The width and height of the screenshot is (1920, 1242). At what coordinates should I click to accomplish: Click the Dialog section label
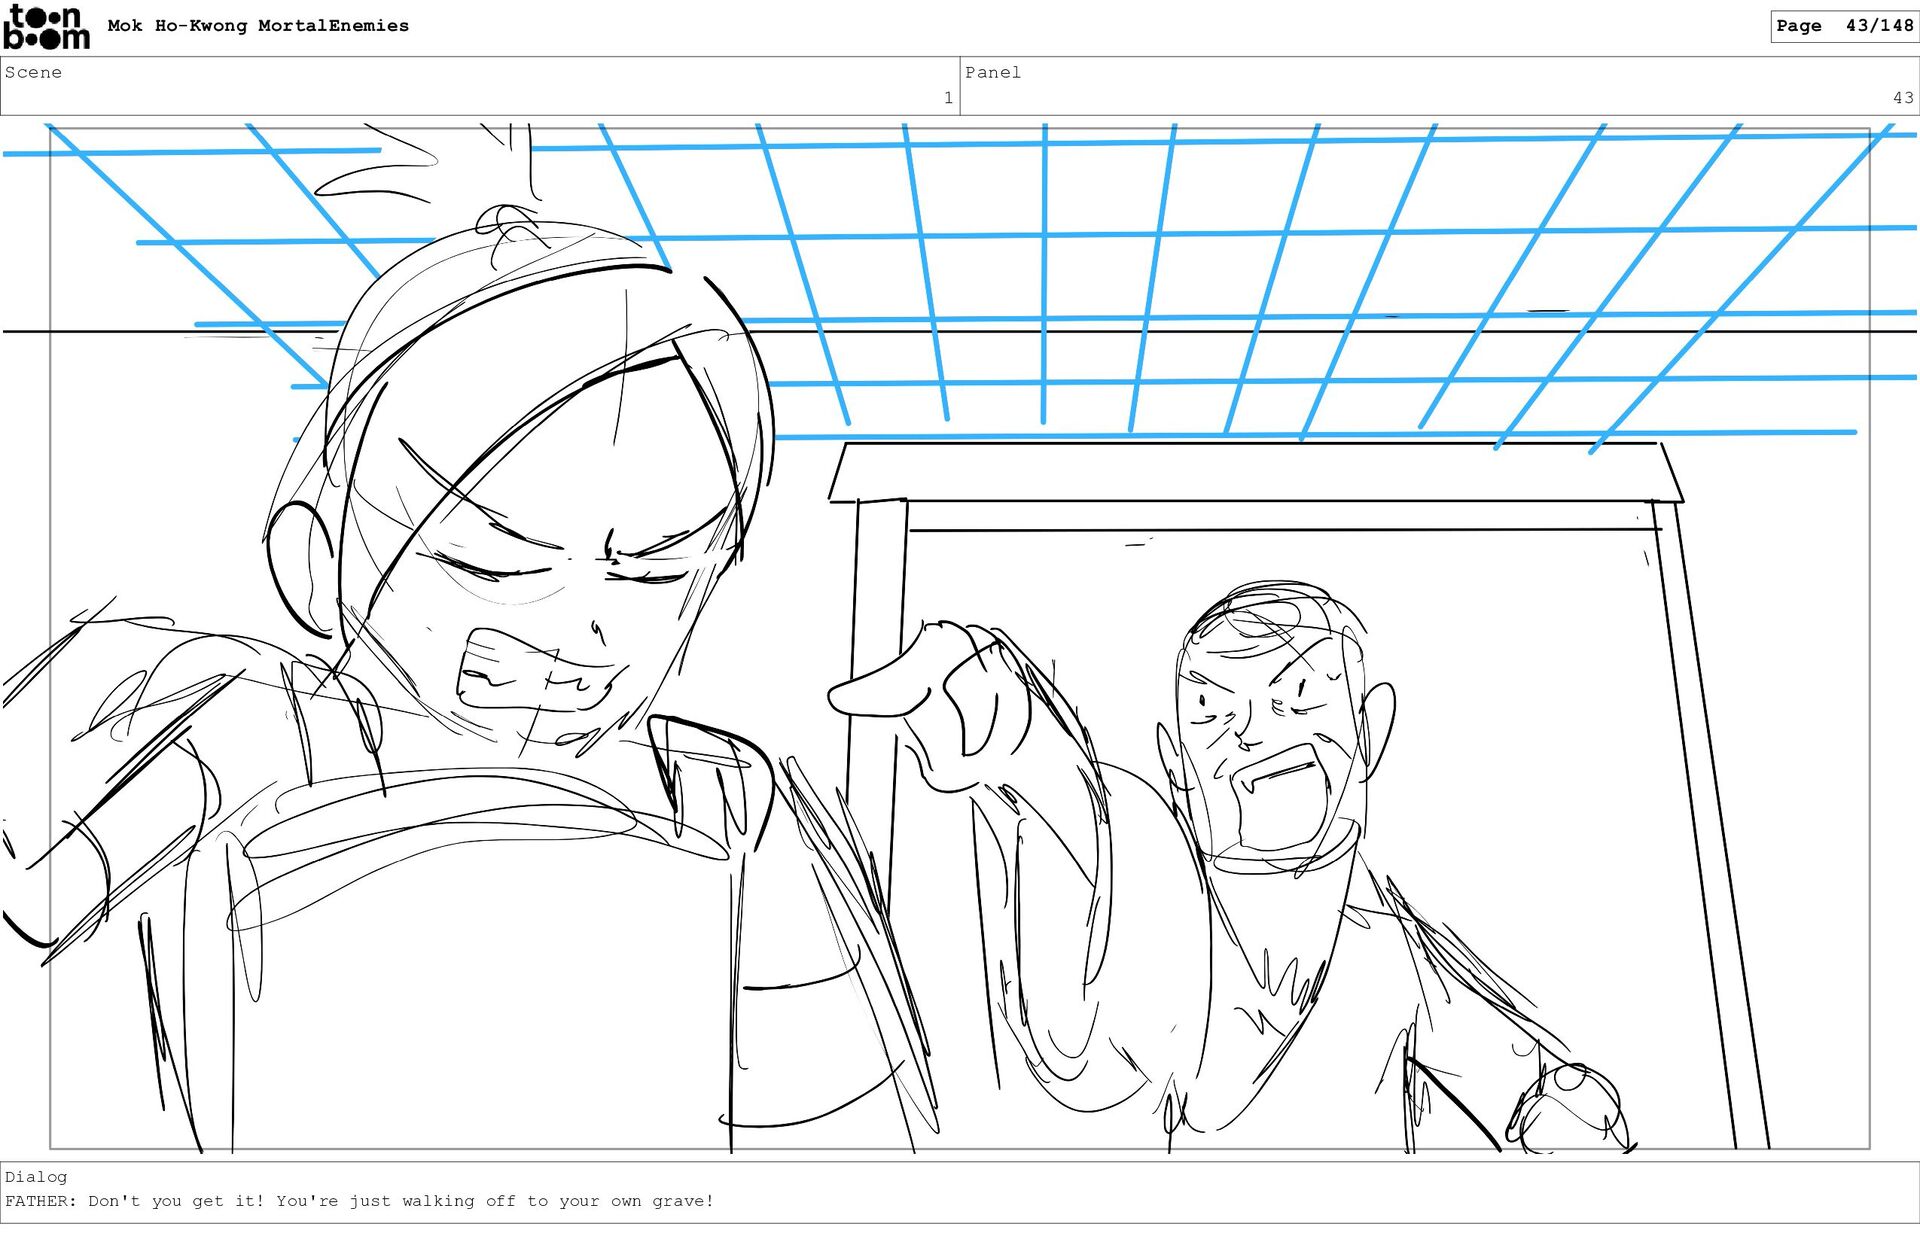tap(36, 1177)
